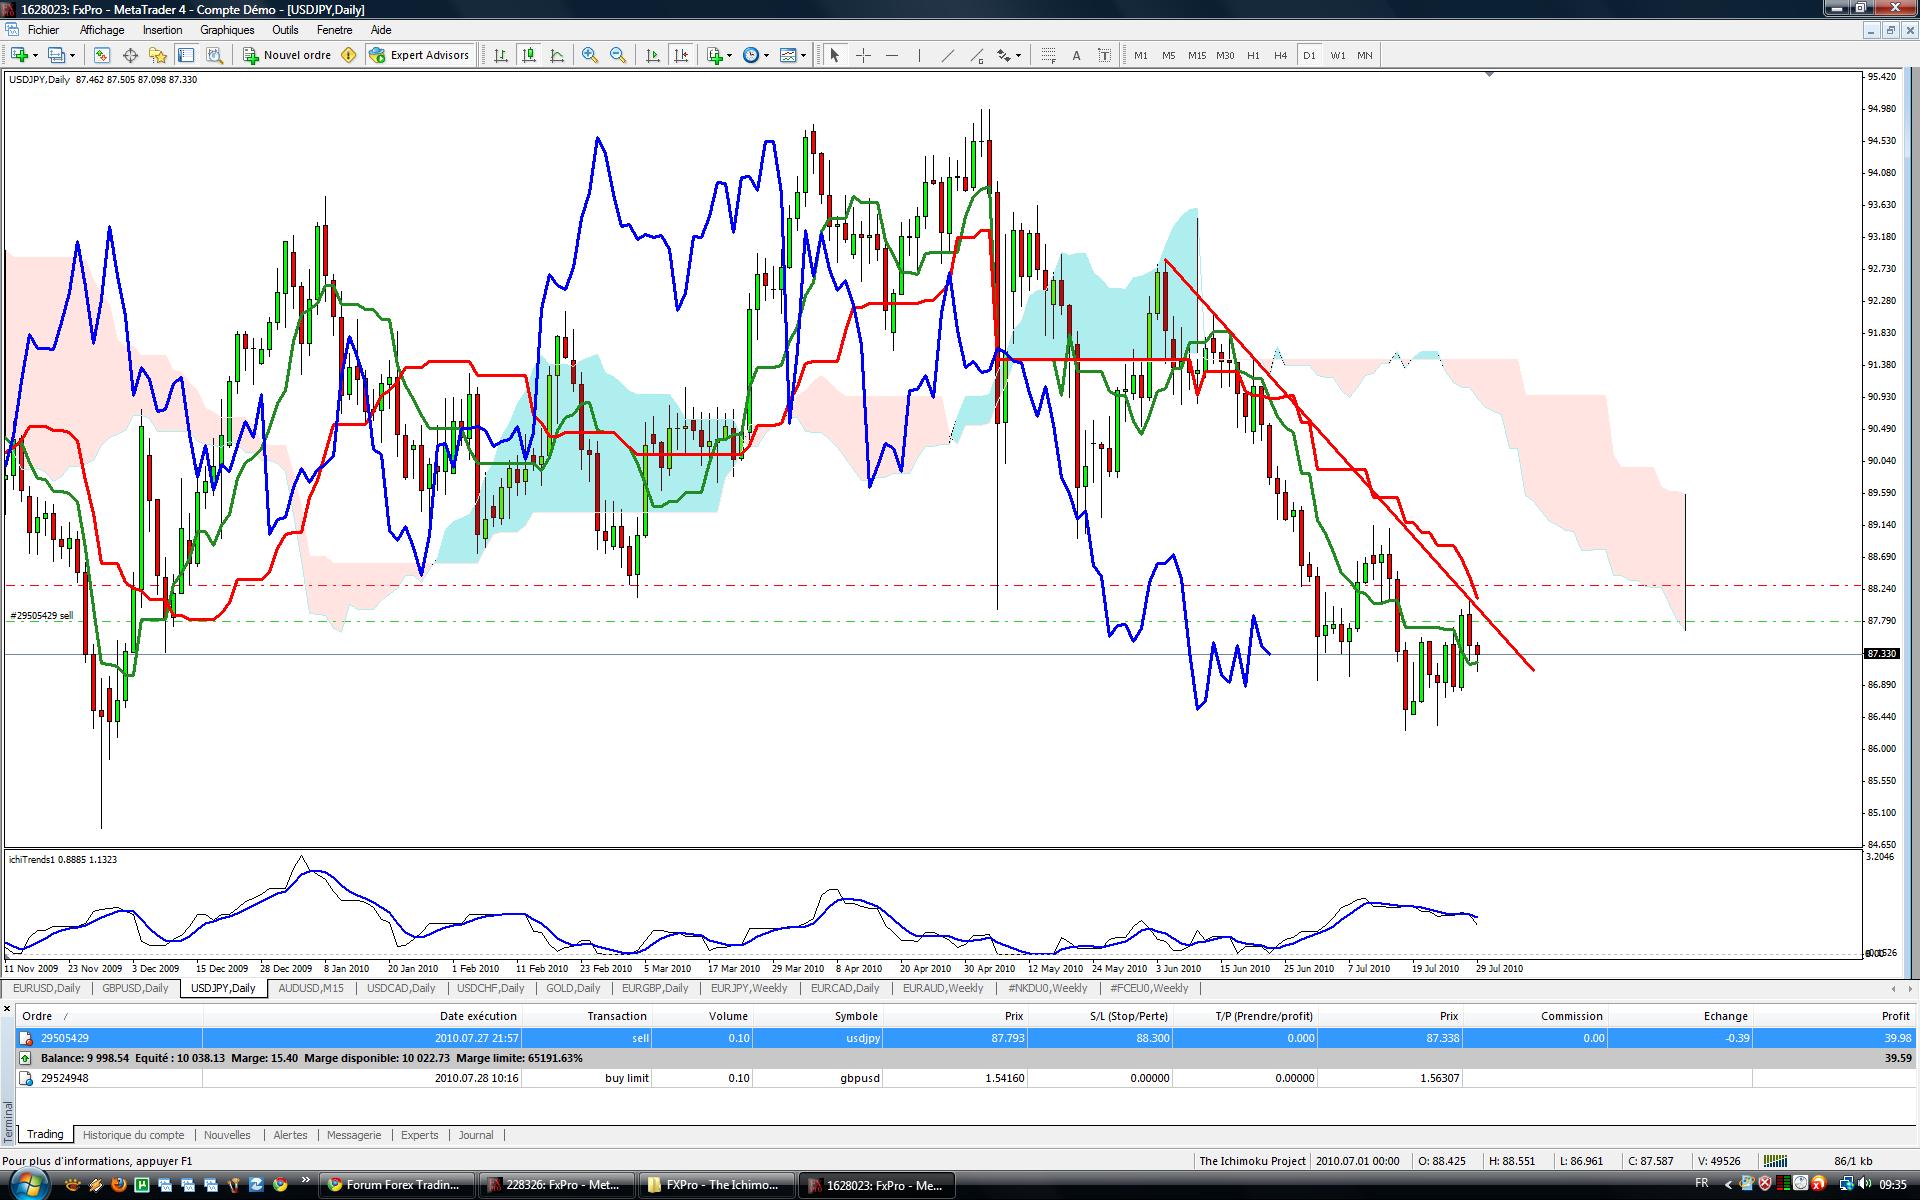This screenshot has width=1920, height=1200.
Task: Toggle Expert Advisors on or off
Action: pos(419,55)
